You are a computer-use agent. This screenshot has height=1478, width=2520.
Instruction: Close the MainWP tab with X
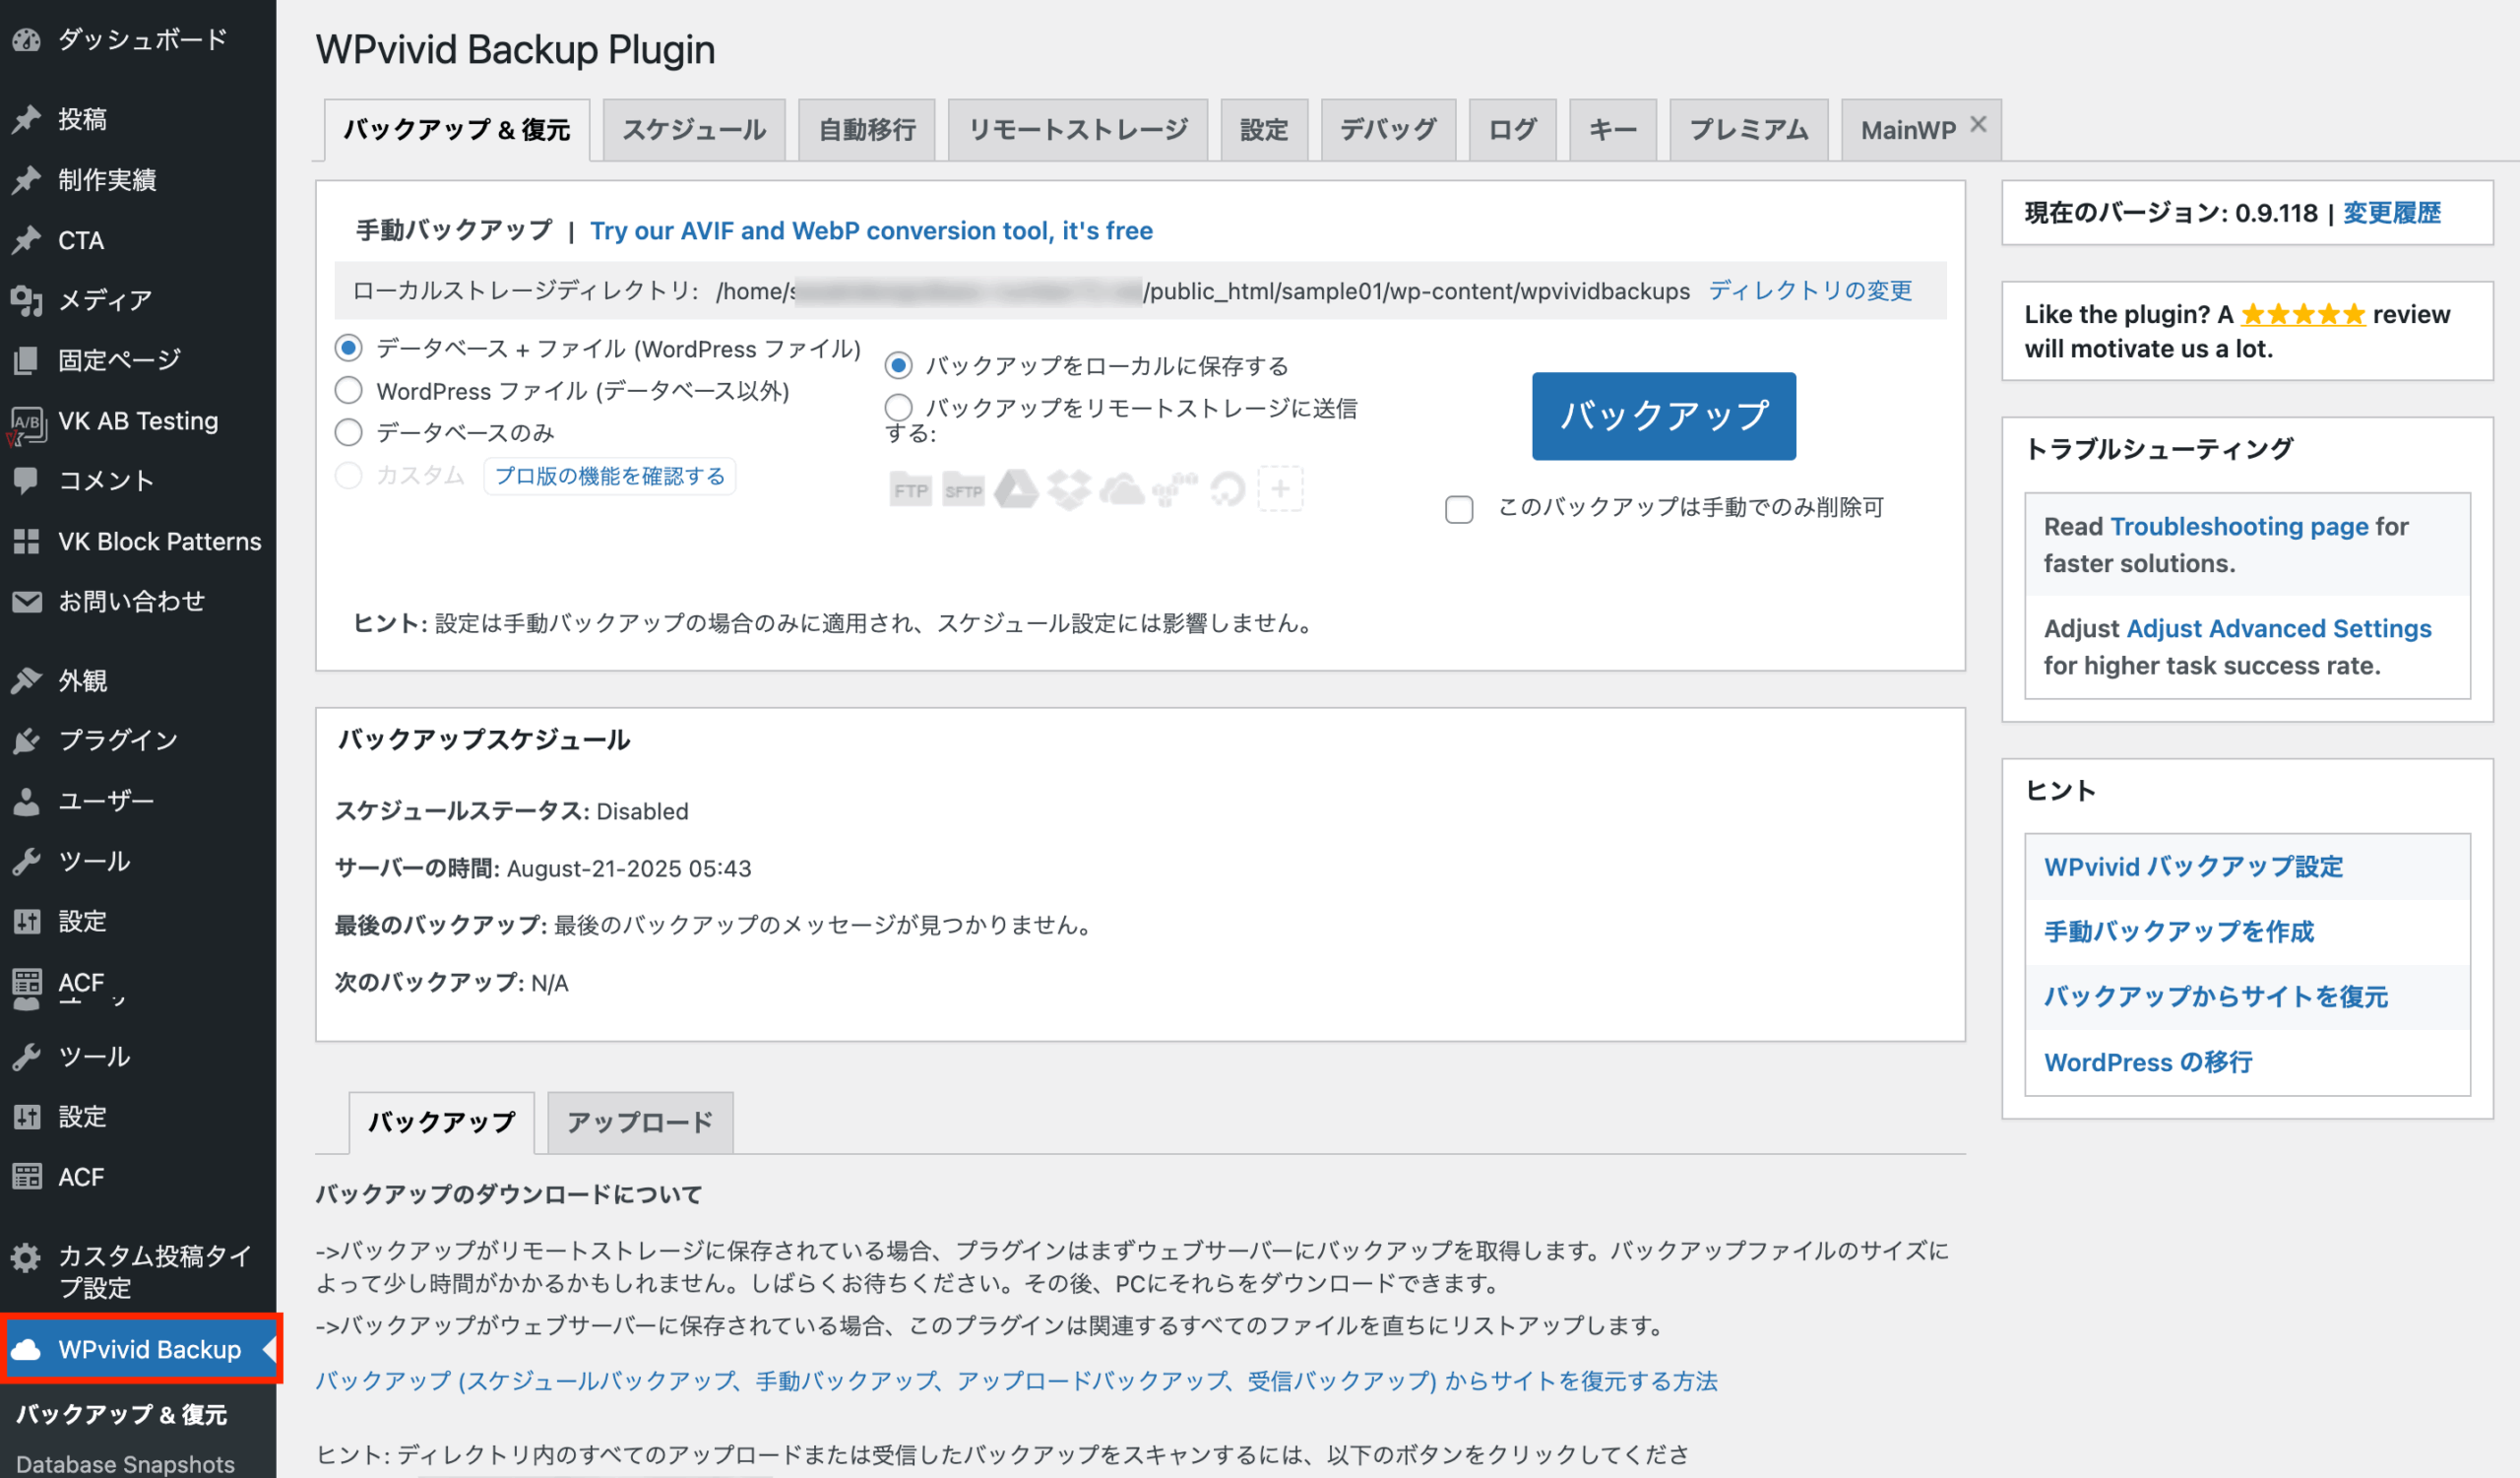(x=1977, y=124)
